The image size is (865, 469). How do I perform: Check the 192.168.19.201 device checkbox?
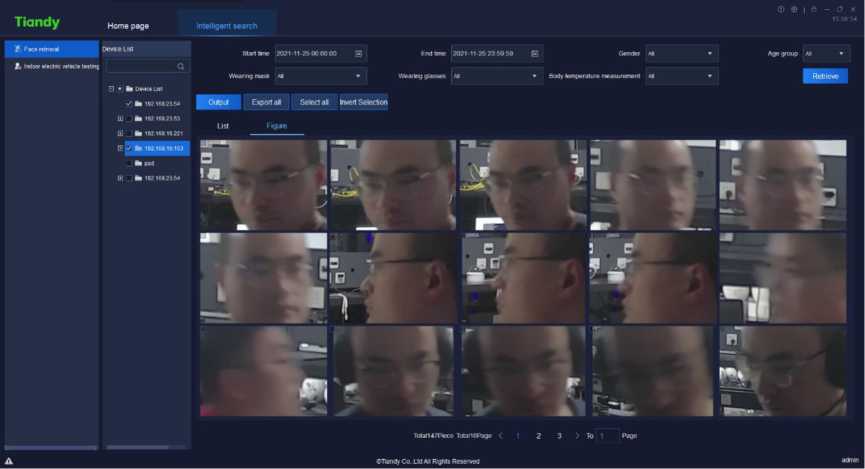click(x=128, y=133)
